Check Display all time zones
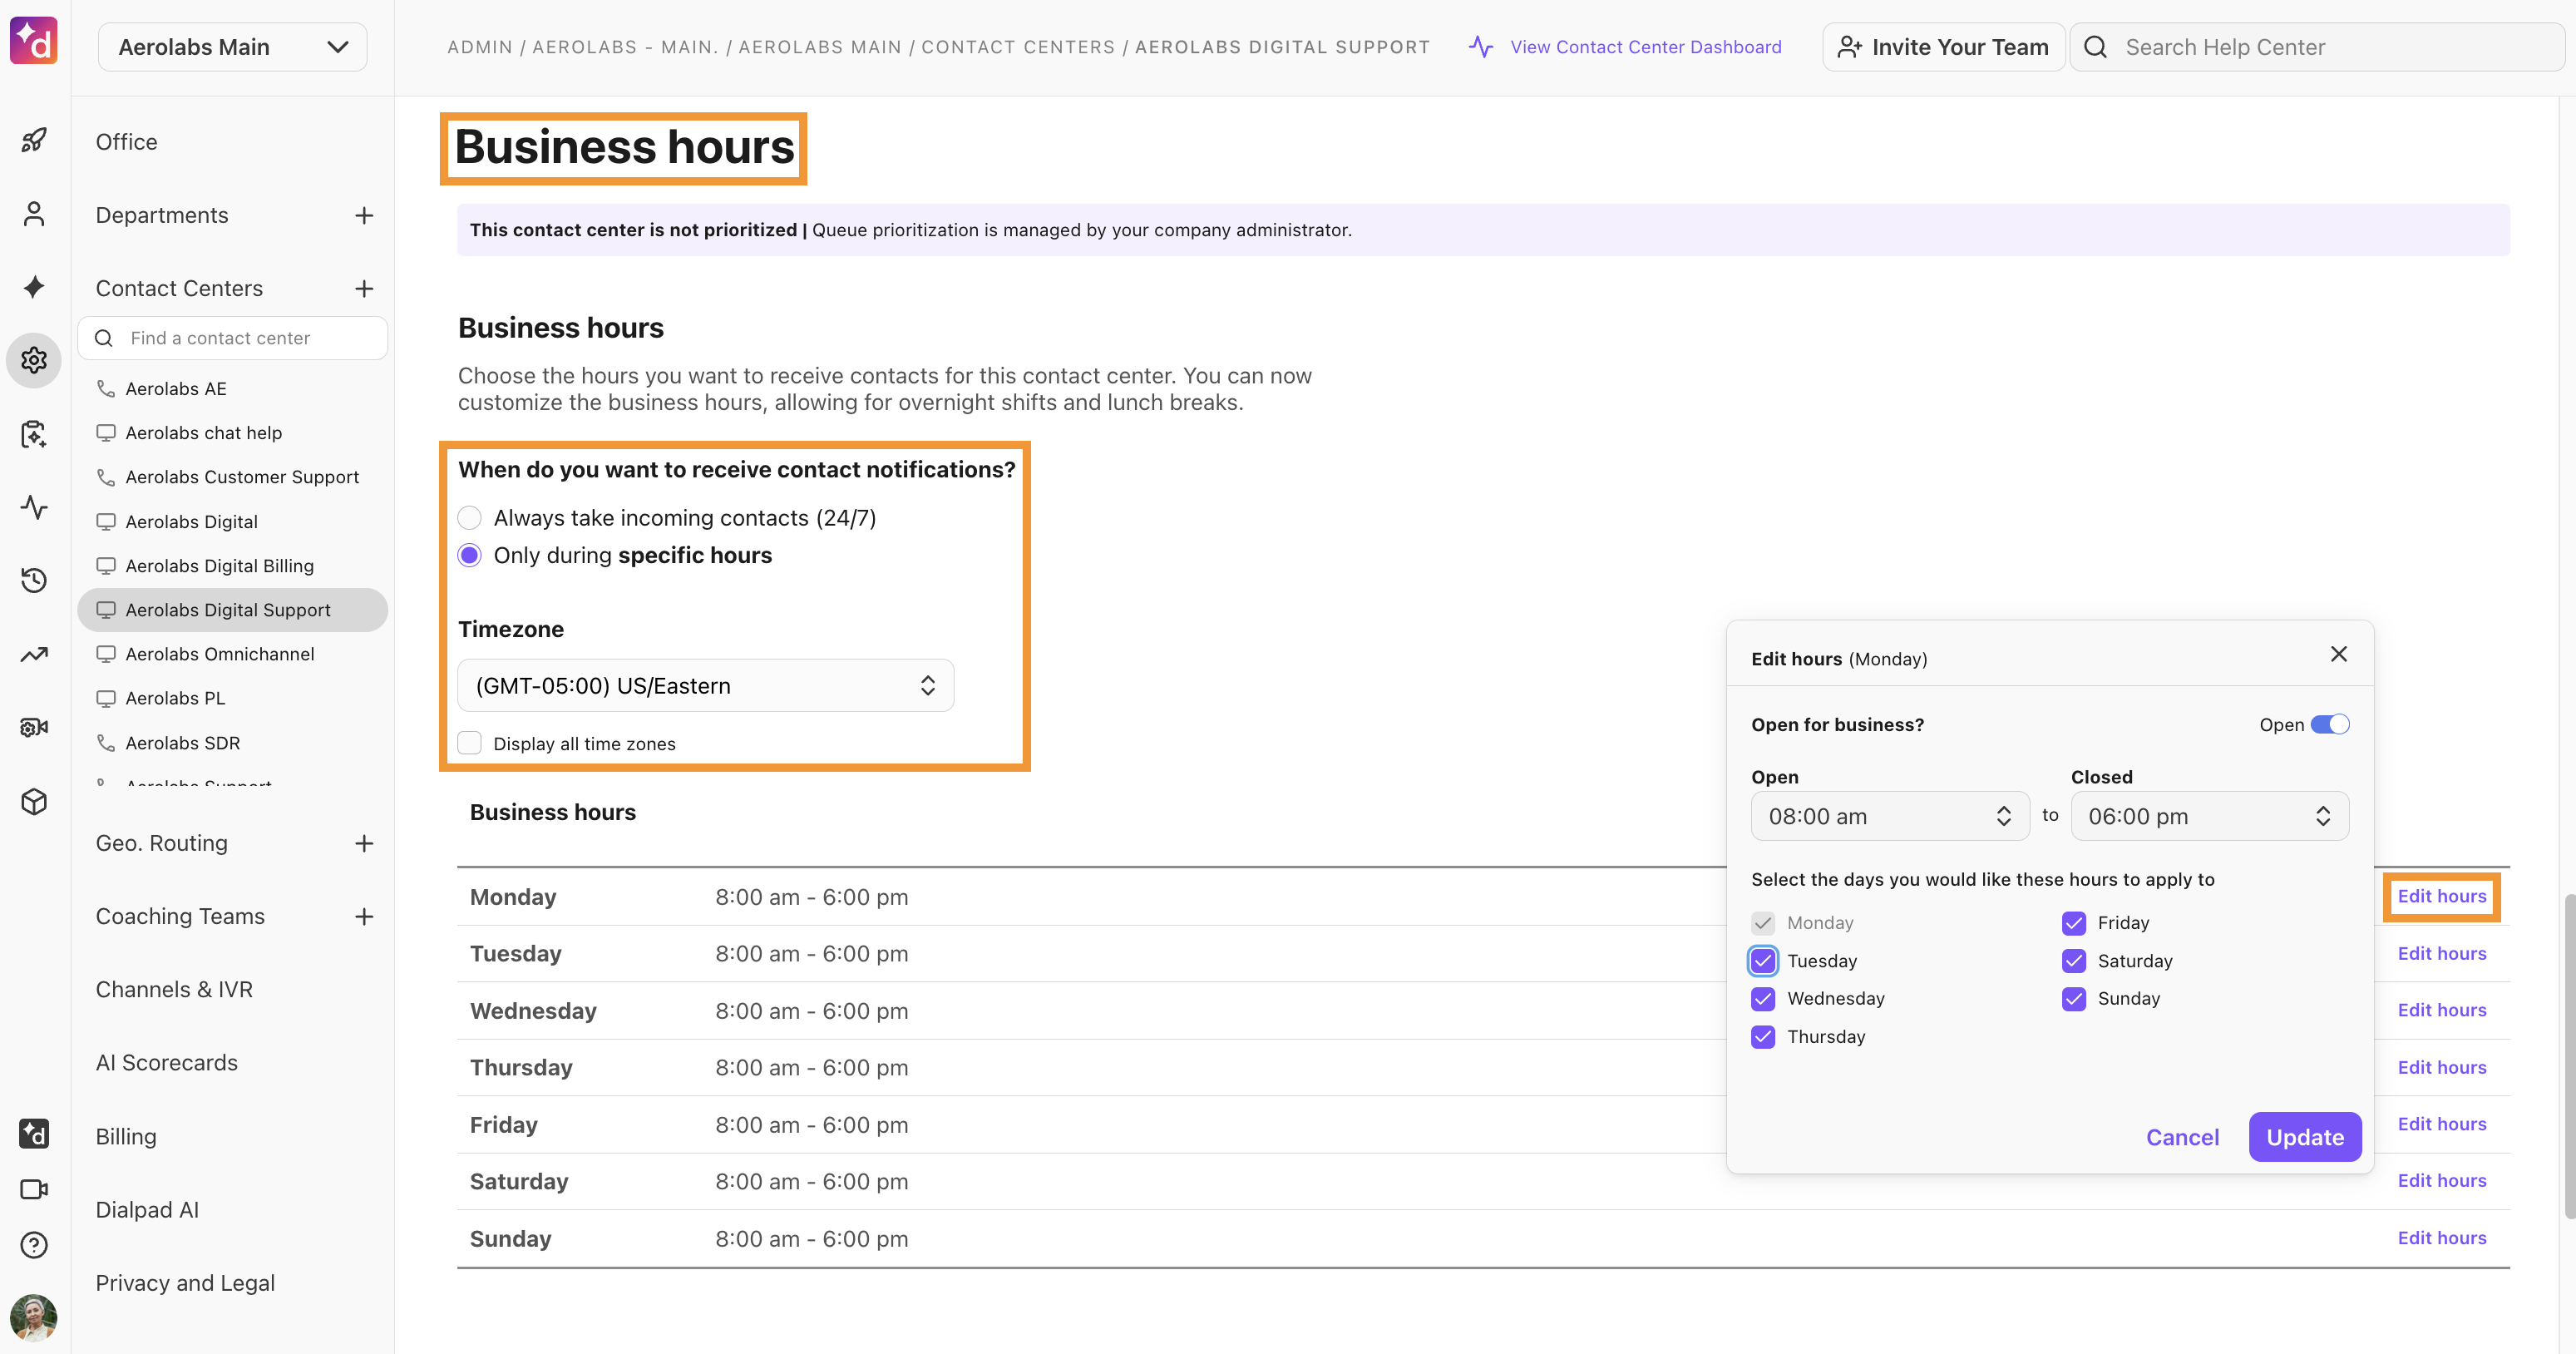This screenshot has height=1354, width=2576. click(469, 743)
